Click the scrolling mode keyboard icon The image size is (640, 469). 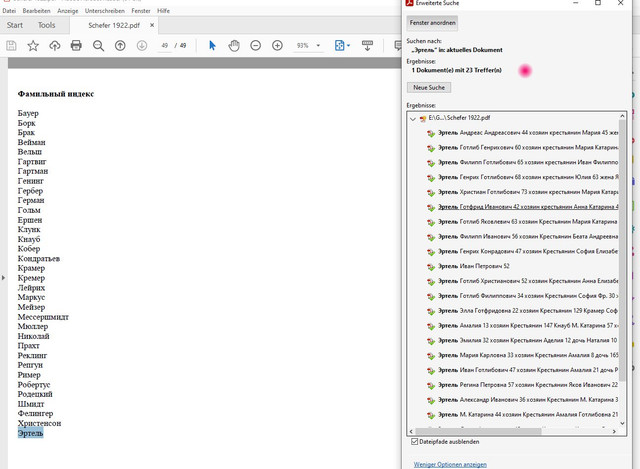[367, 45]
